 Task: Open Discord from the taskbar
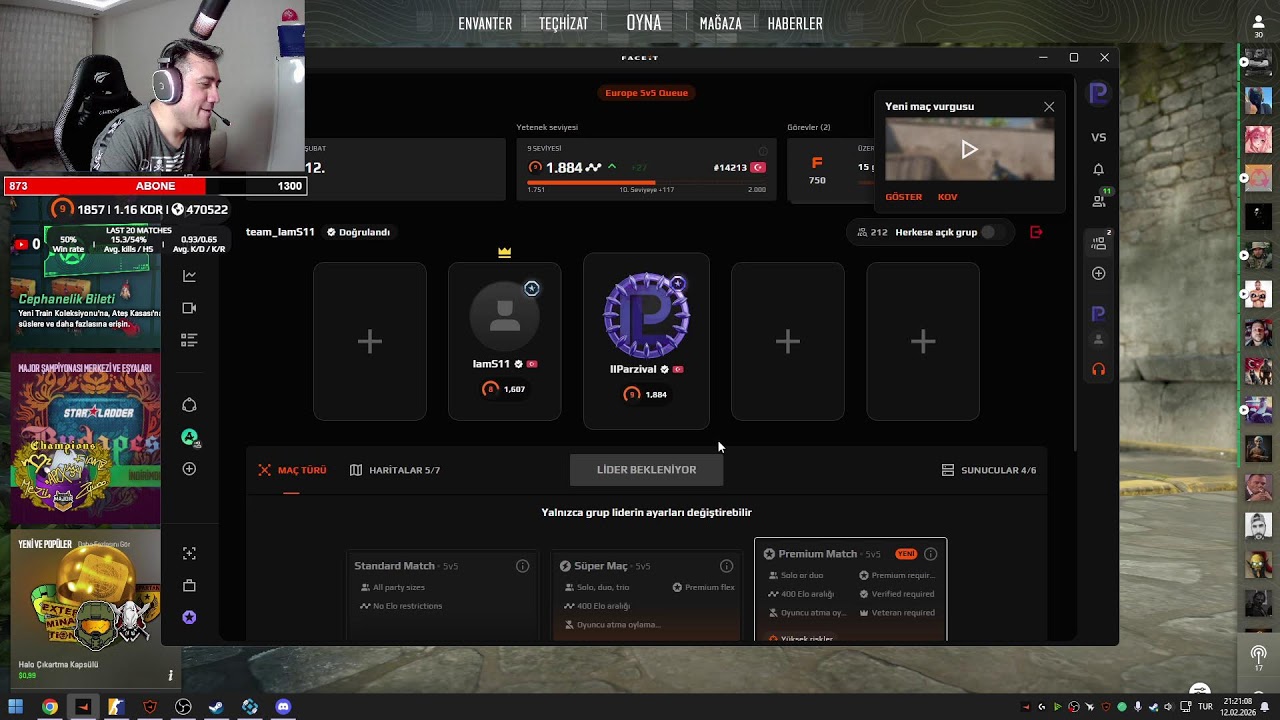pyautogui.click(x=283, y=707)
